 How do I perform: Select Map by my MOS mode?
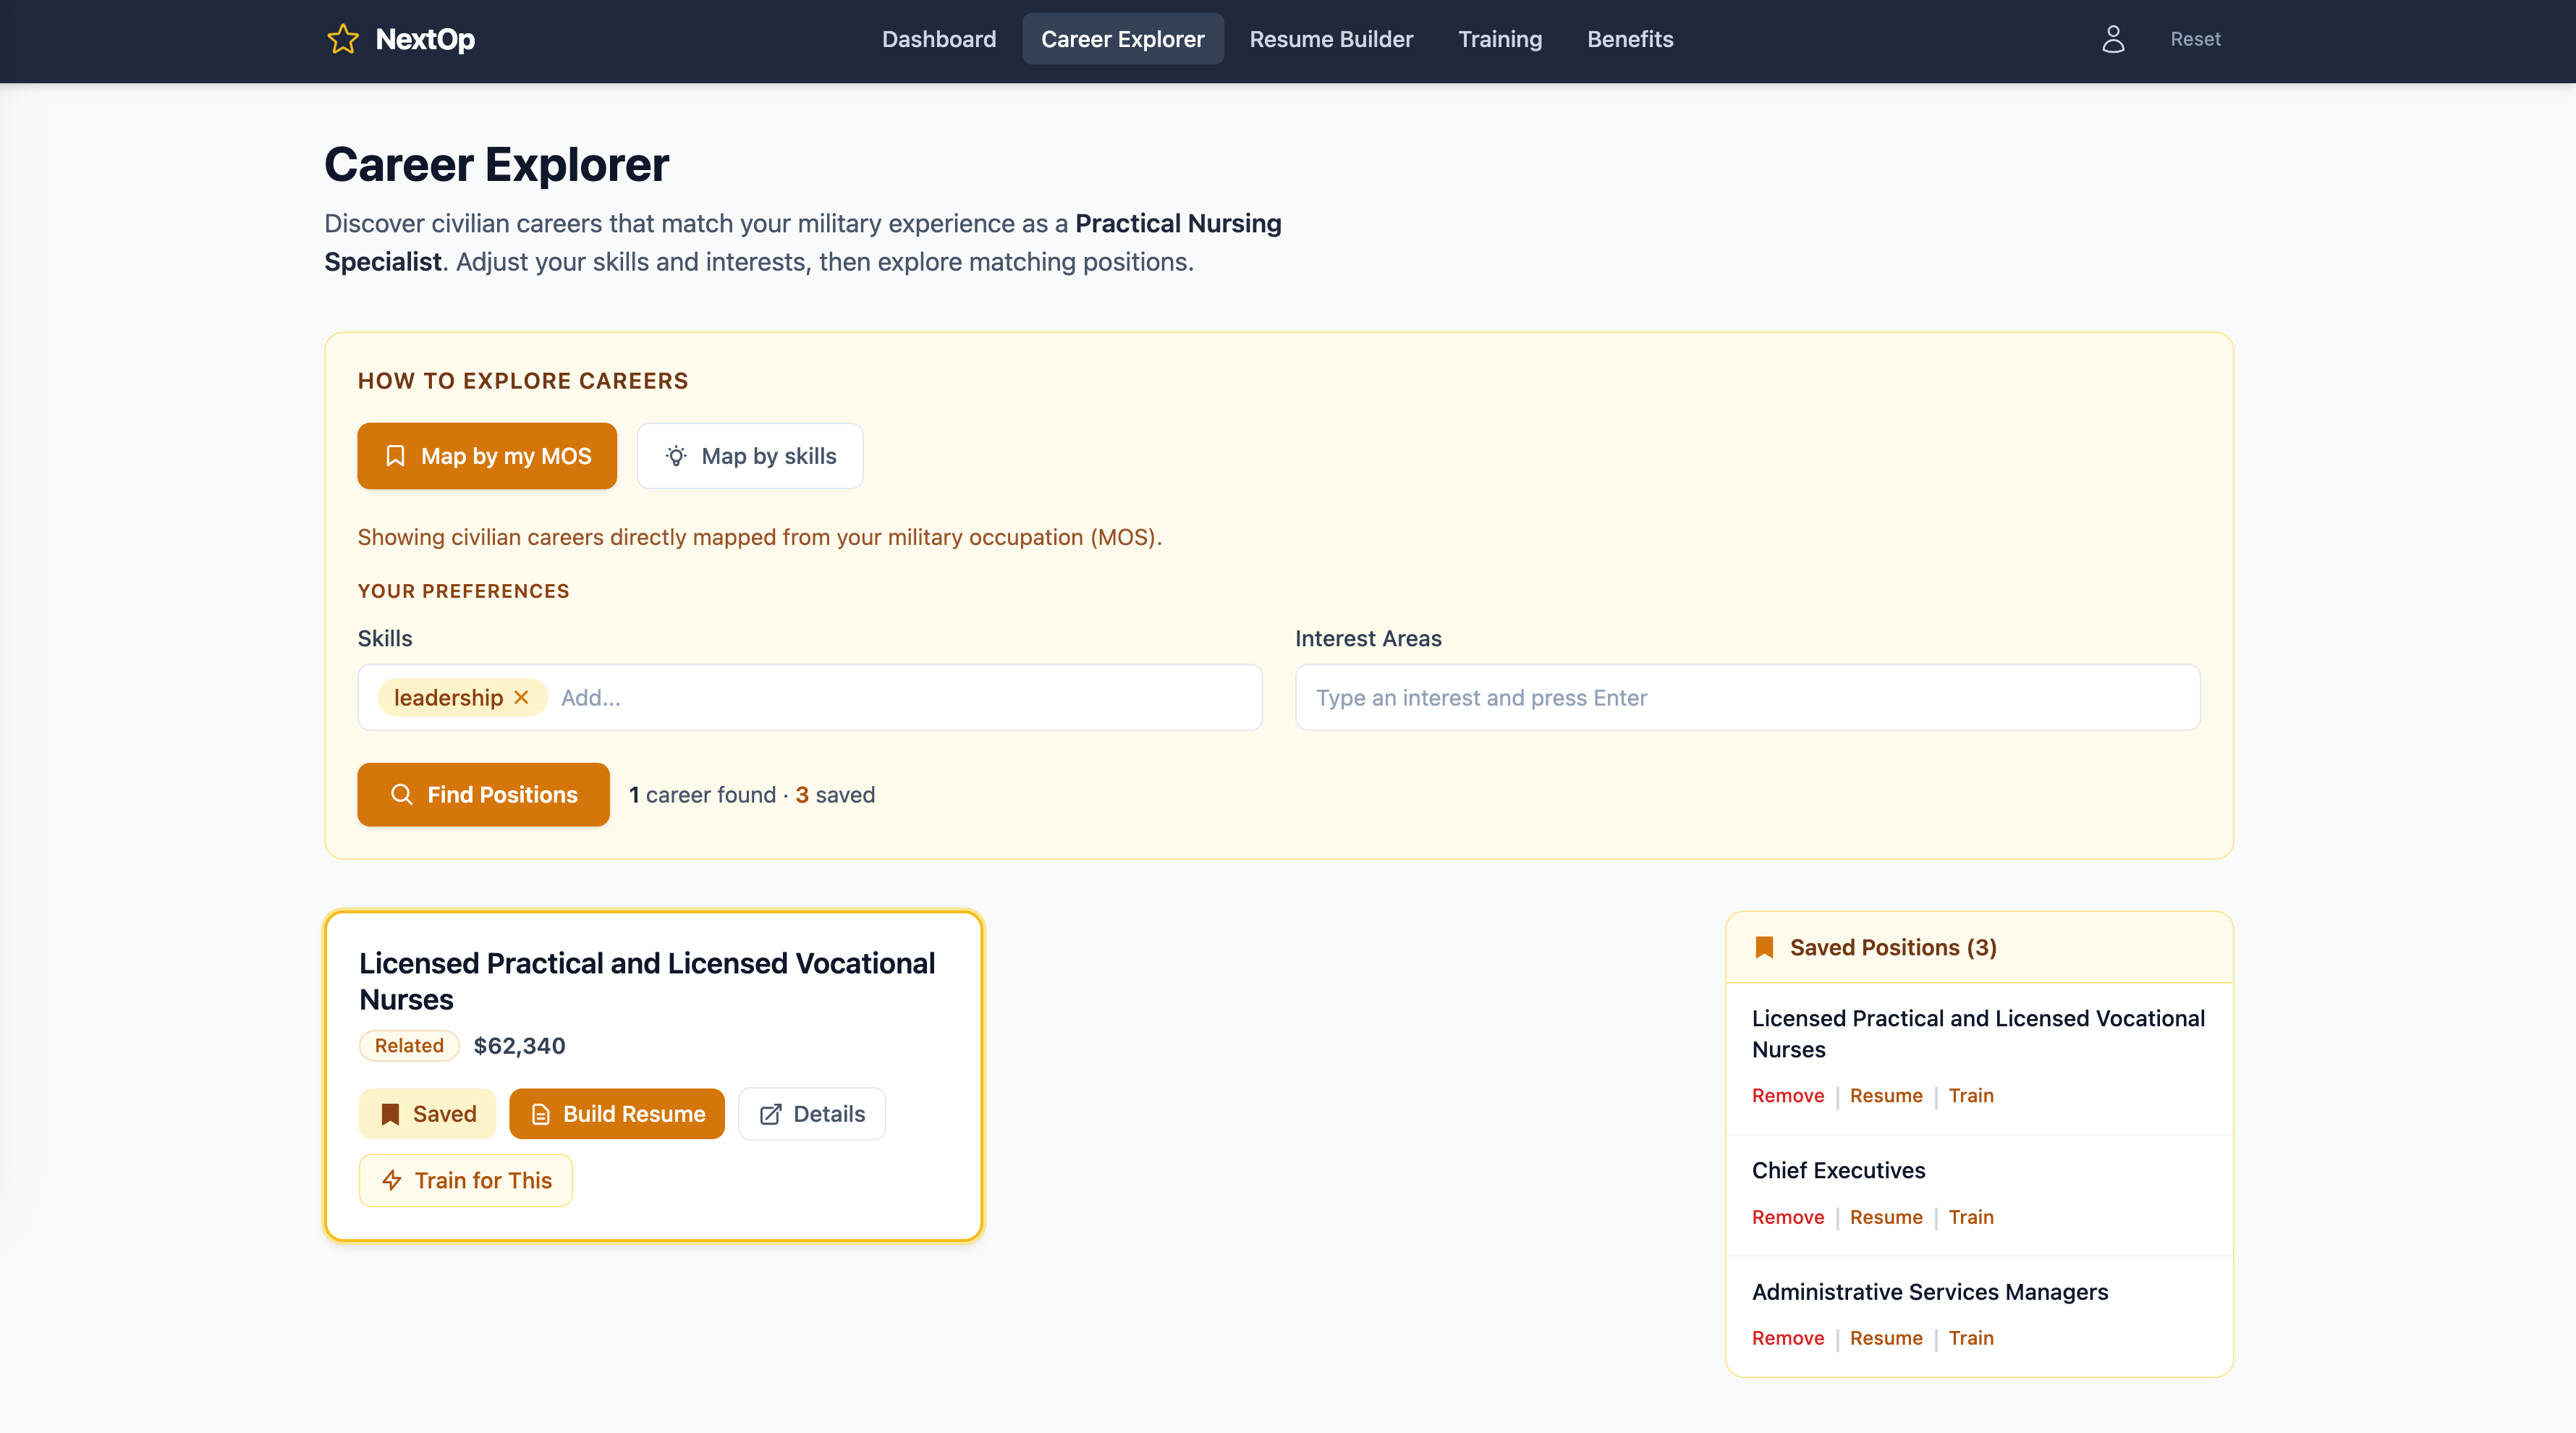coord(487,456)
